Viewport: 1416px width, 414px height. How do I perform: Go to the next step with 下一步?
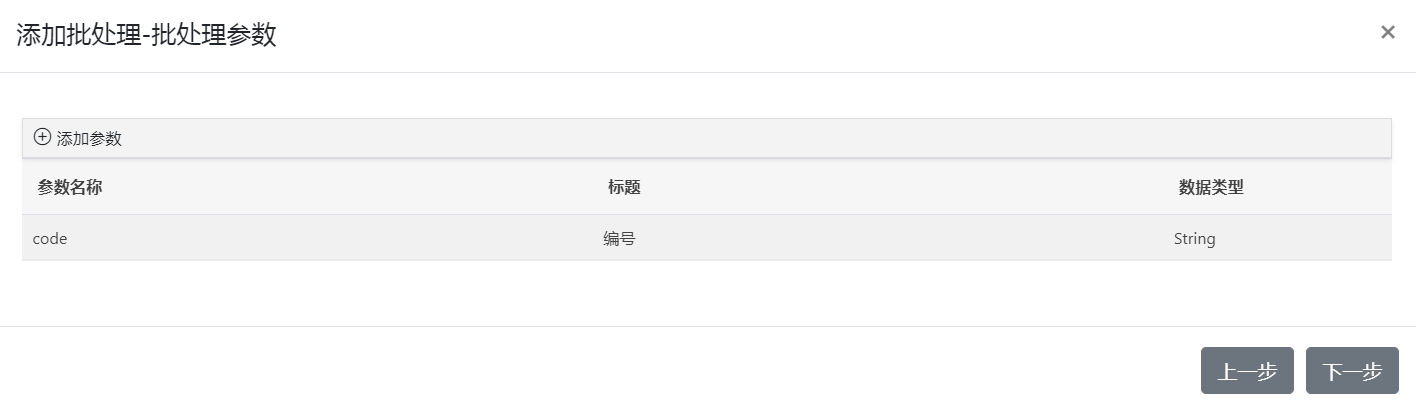[1351, 371]
